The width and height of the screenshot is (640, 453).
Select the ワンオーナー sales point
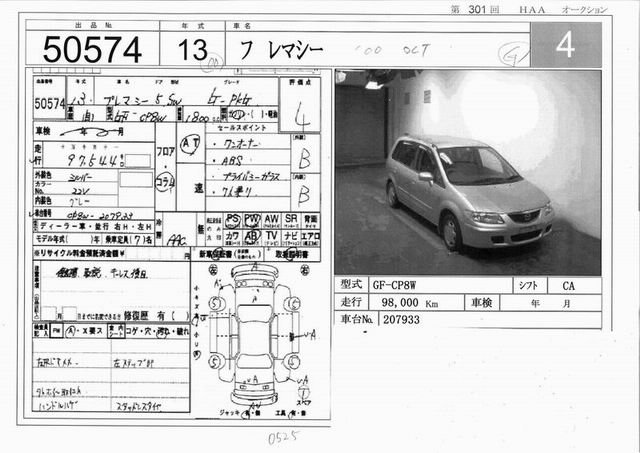(241, 144)
